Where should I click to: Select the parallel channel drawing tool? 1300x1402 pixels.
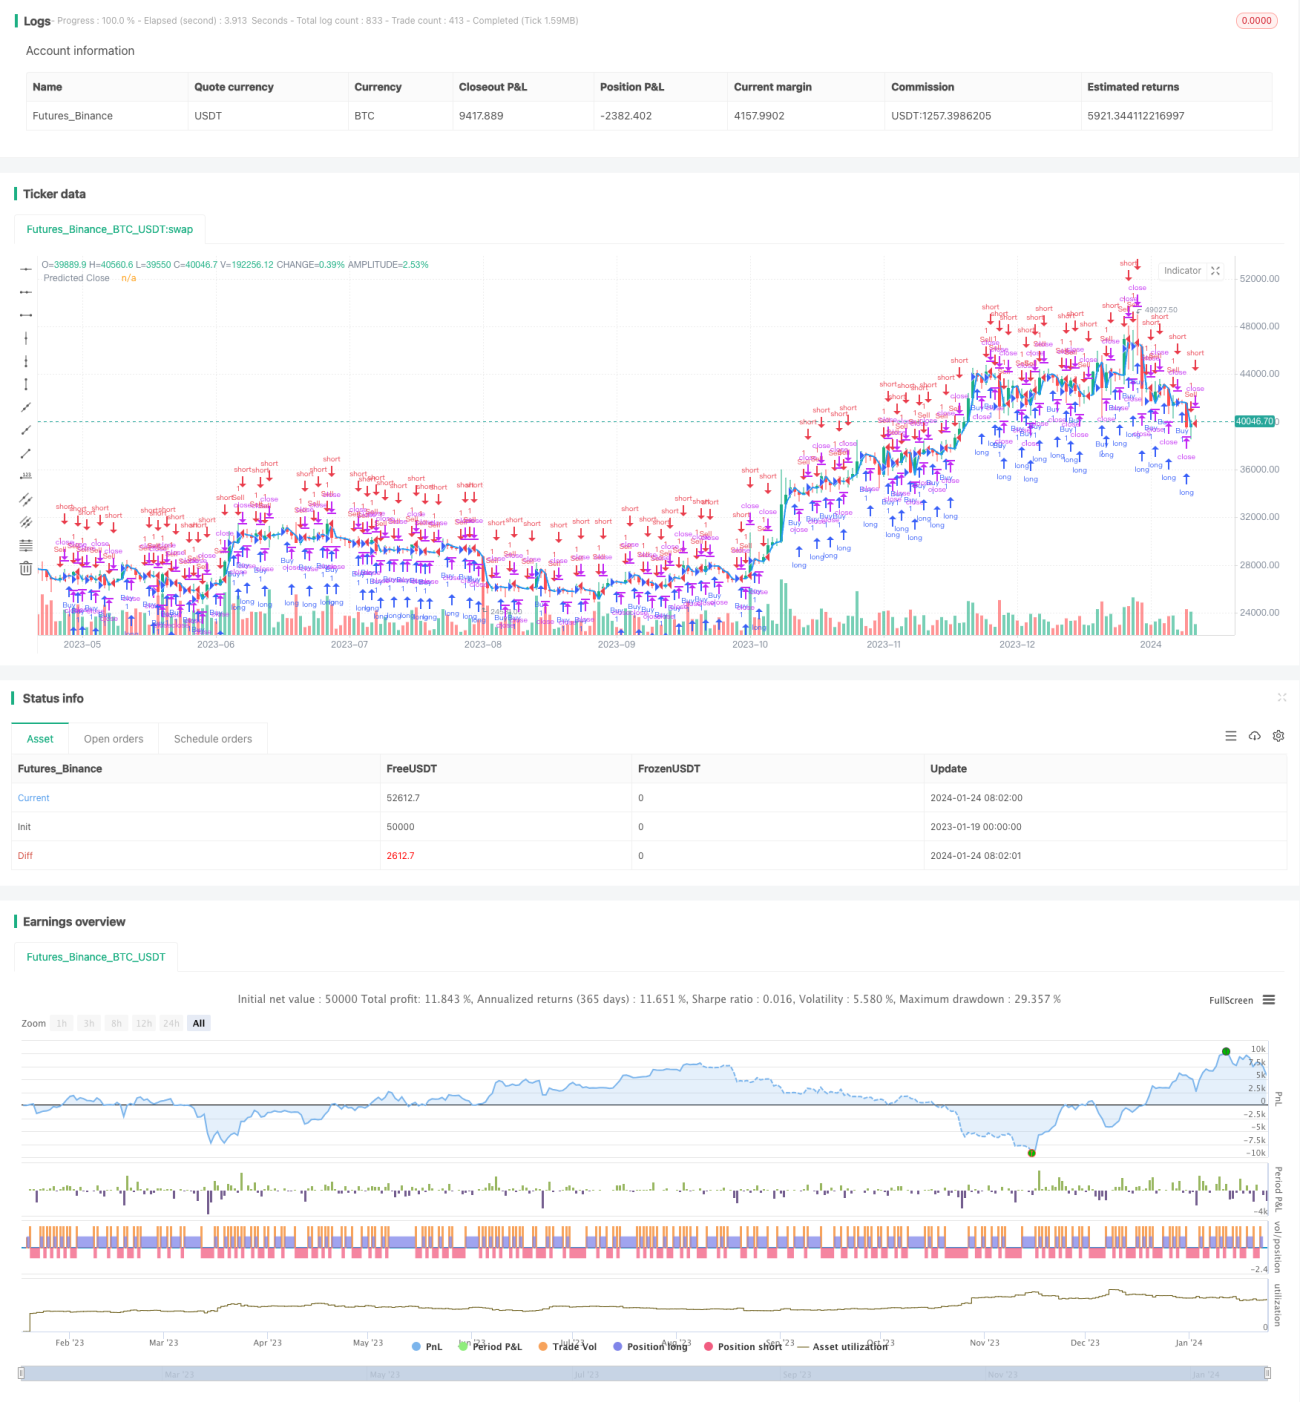click(x=26, y=499)
